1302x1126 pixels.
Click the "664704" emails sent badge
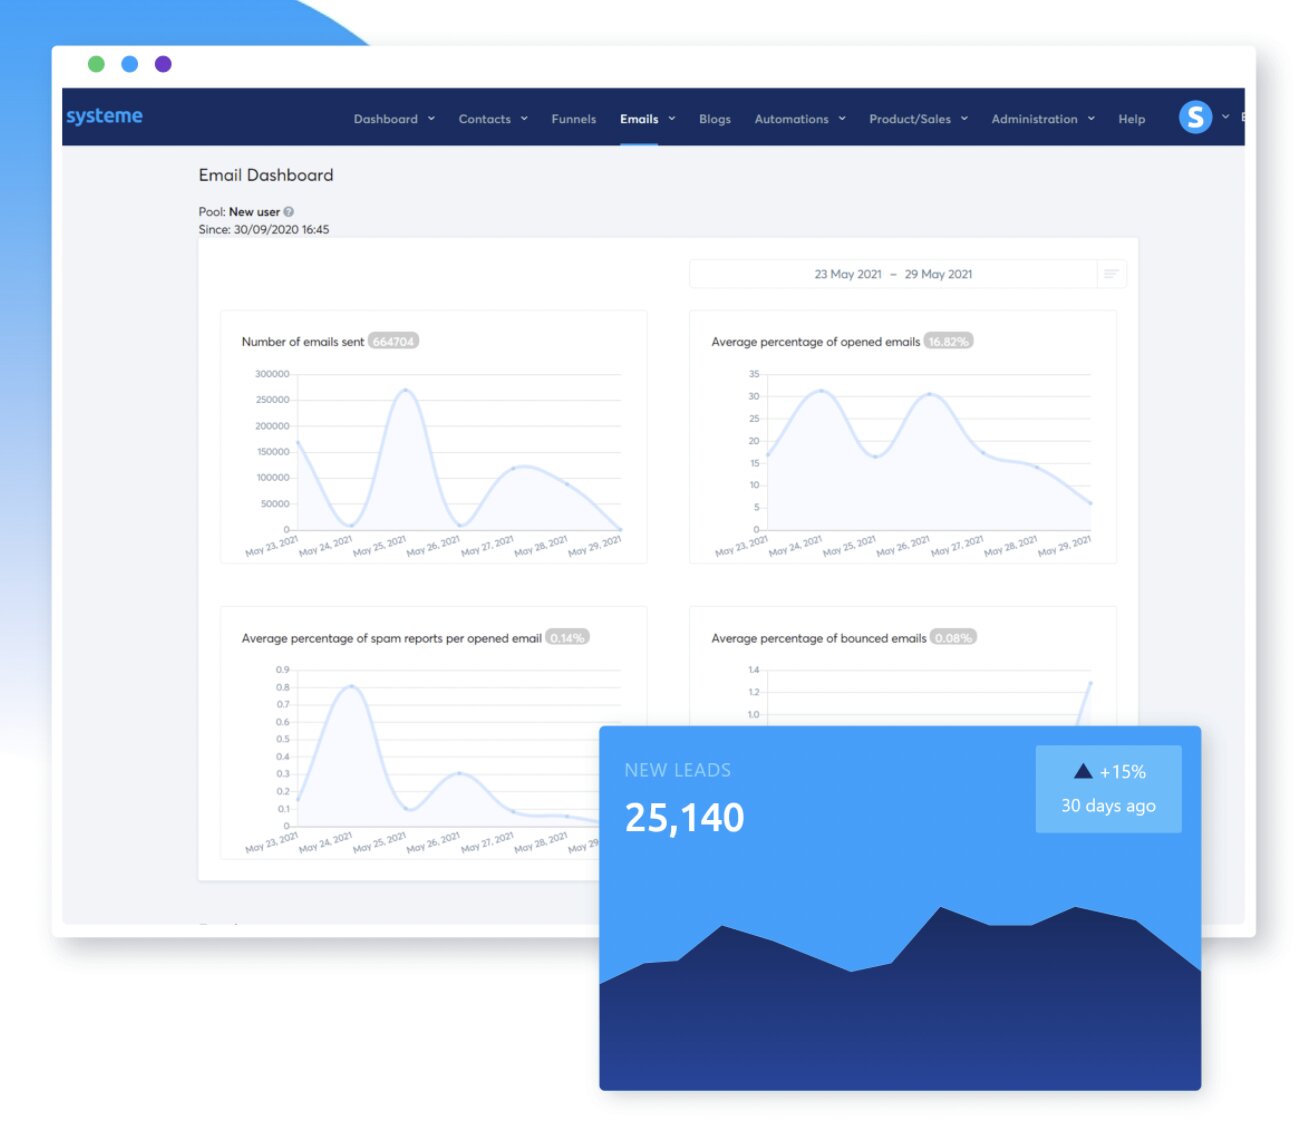tap(392, 340)
